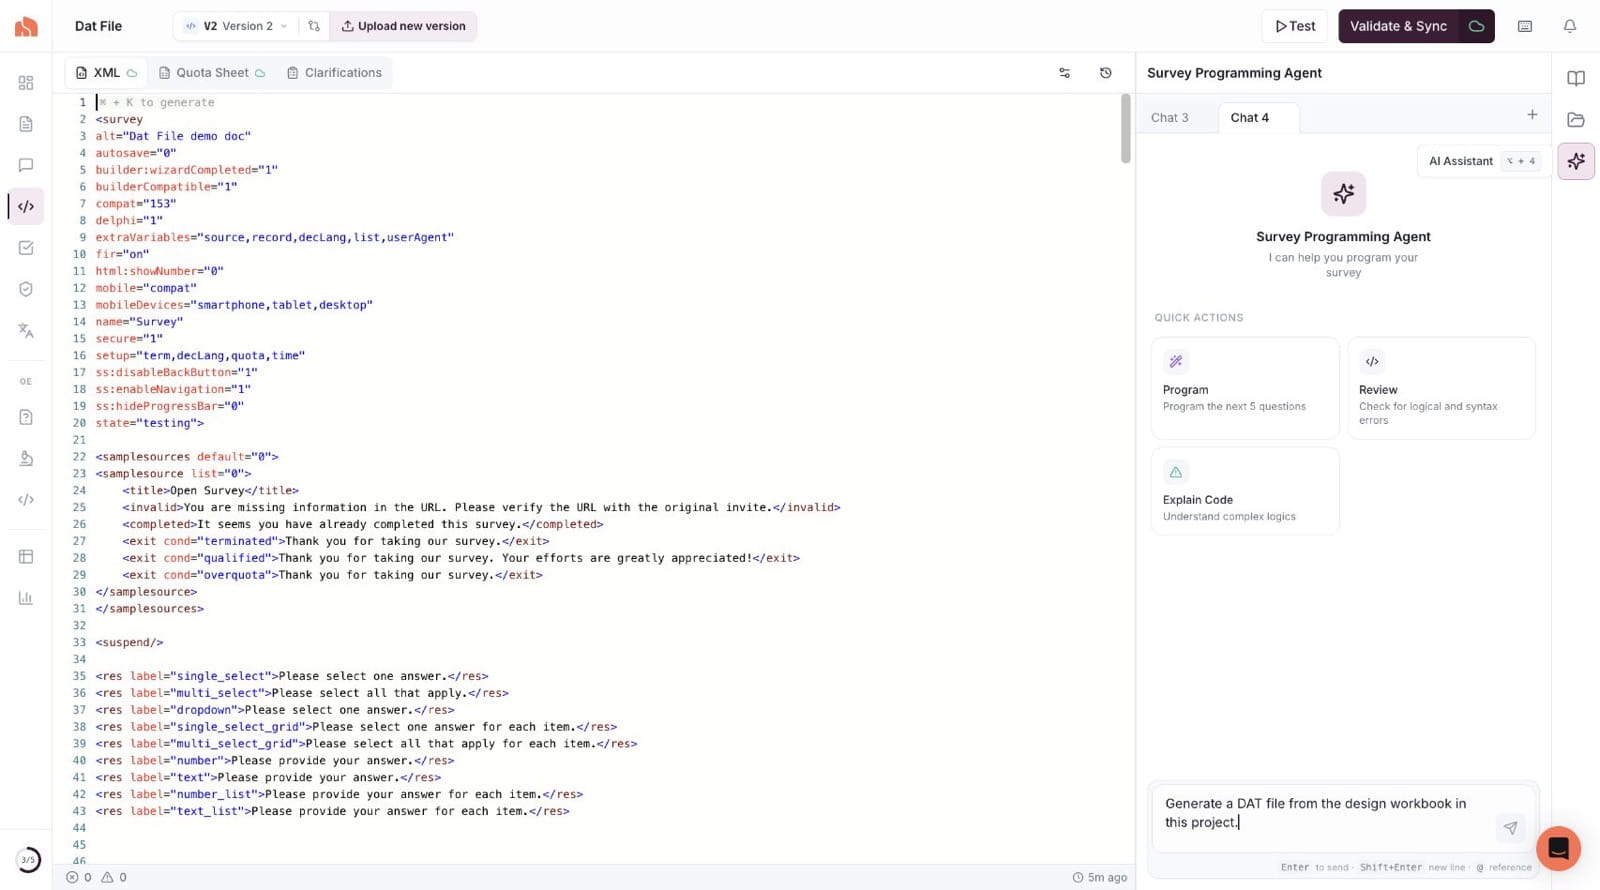The image size is (1600, 890).
Task: Open the Version 2 dropdown
Action: 236,26
